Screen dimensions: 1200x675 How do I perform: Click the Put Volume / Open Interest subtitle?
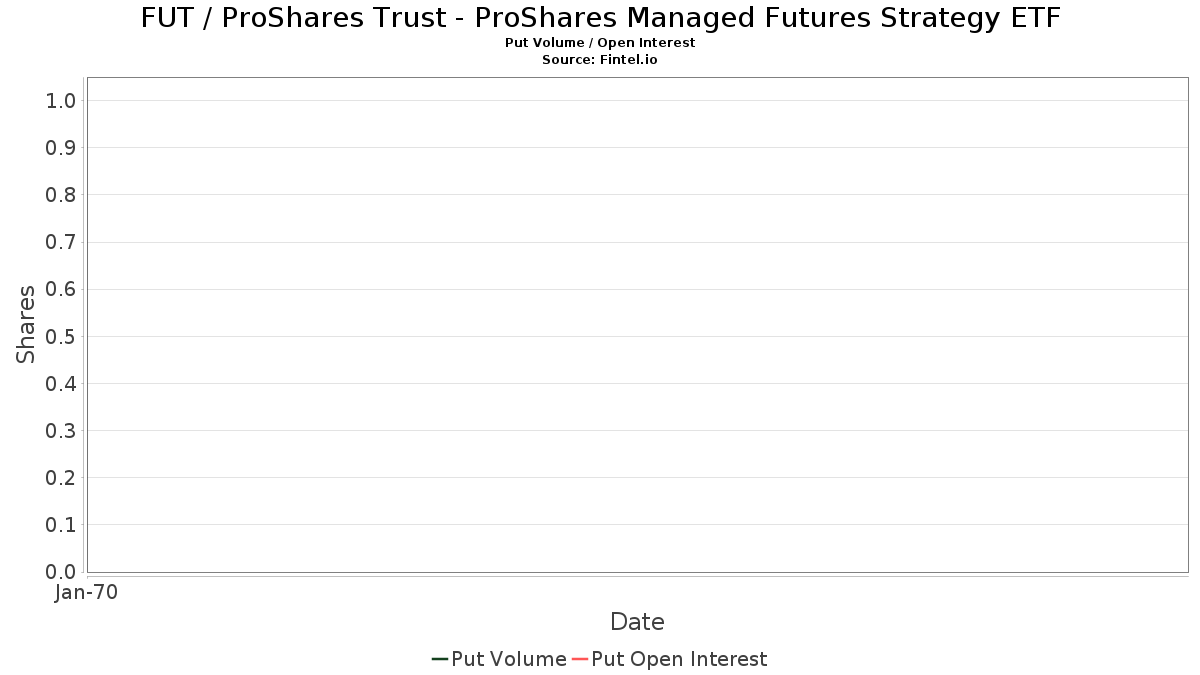600,43
